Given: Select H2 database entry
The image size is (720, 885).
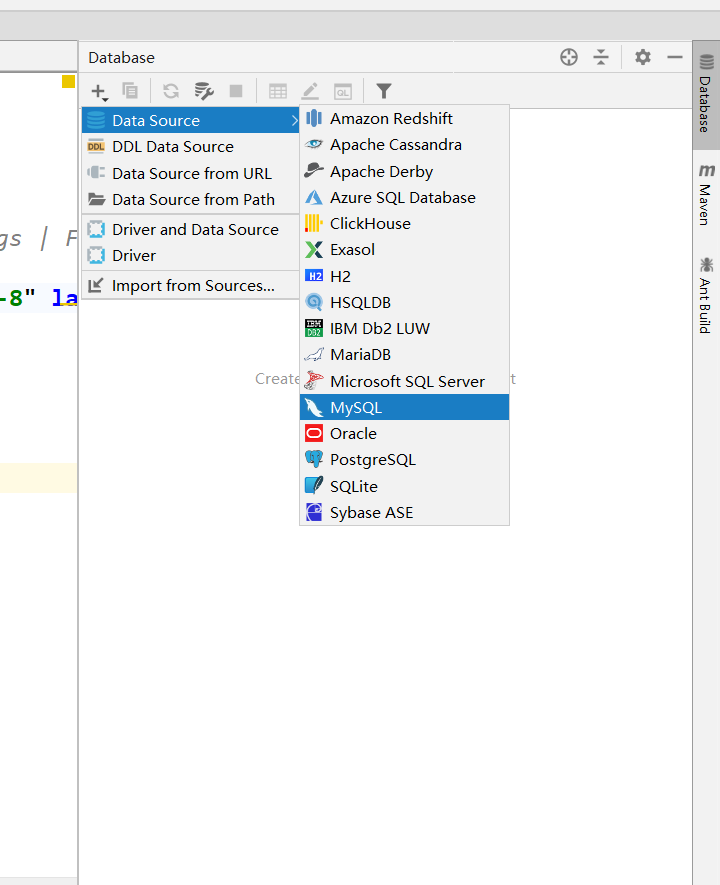Looking at the screenshot, I should click(x=404, y=276).
